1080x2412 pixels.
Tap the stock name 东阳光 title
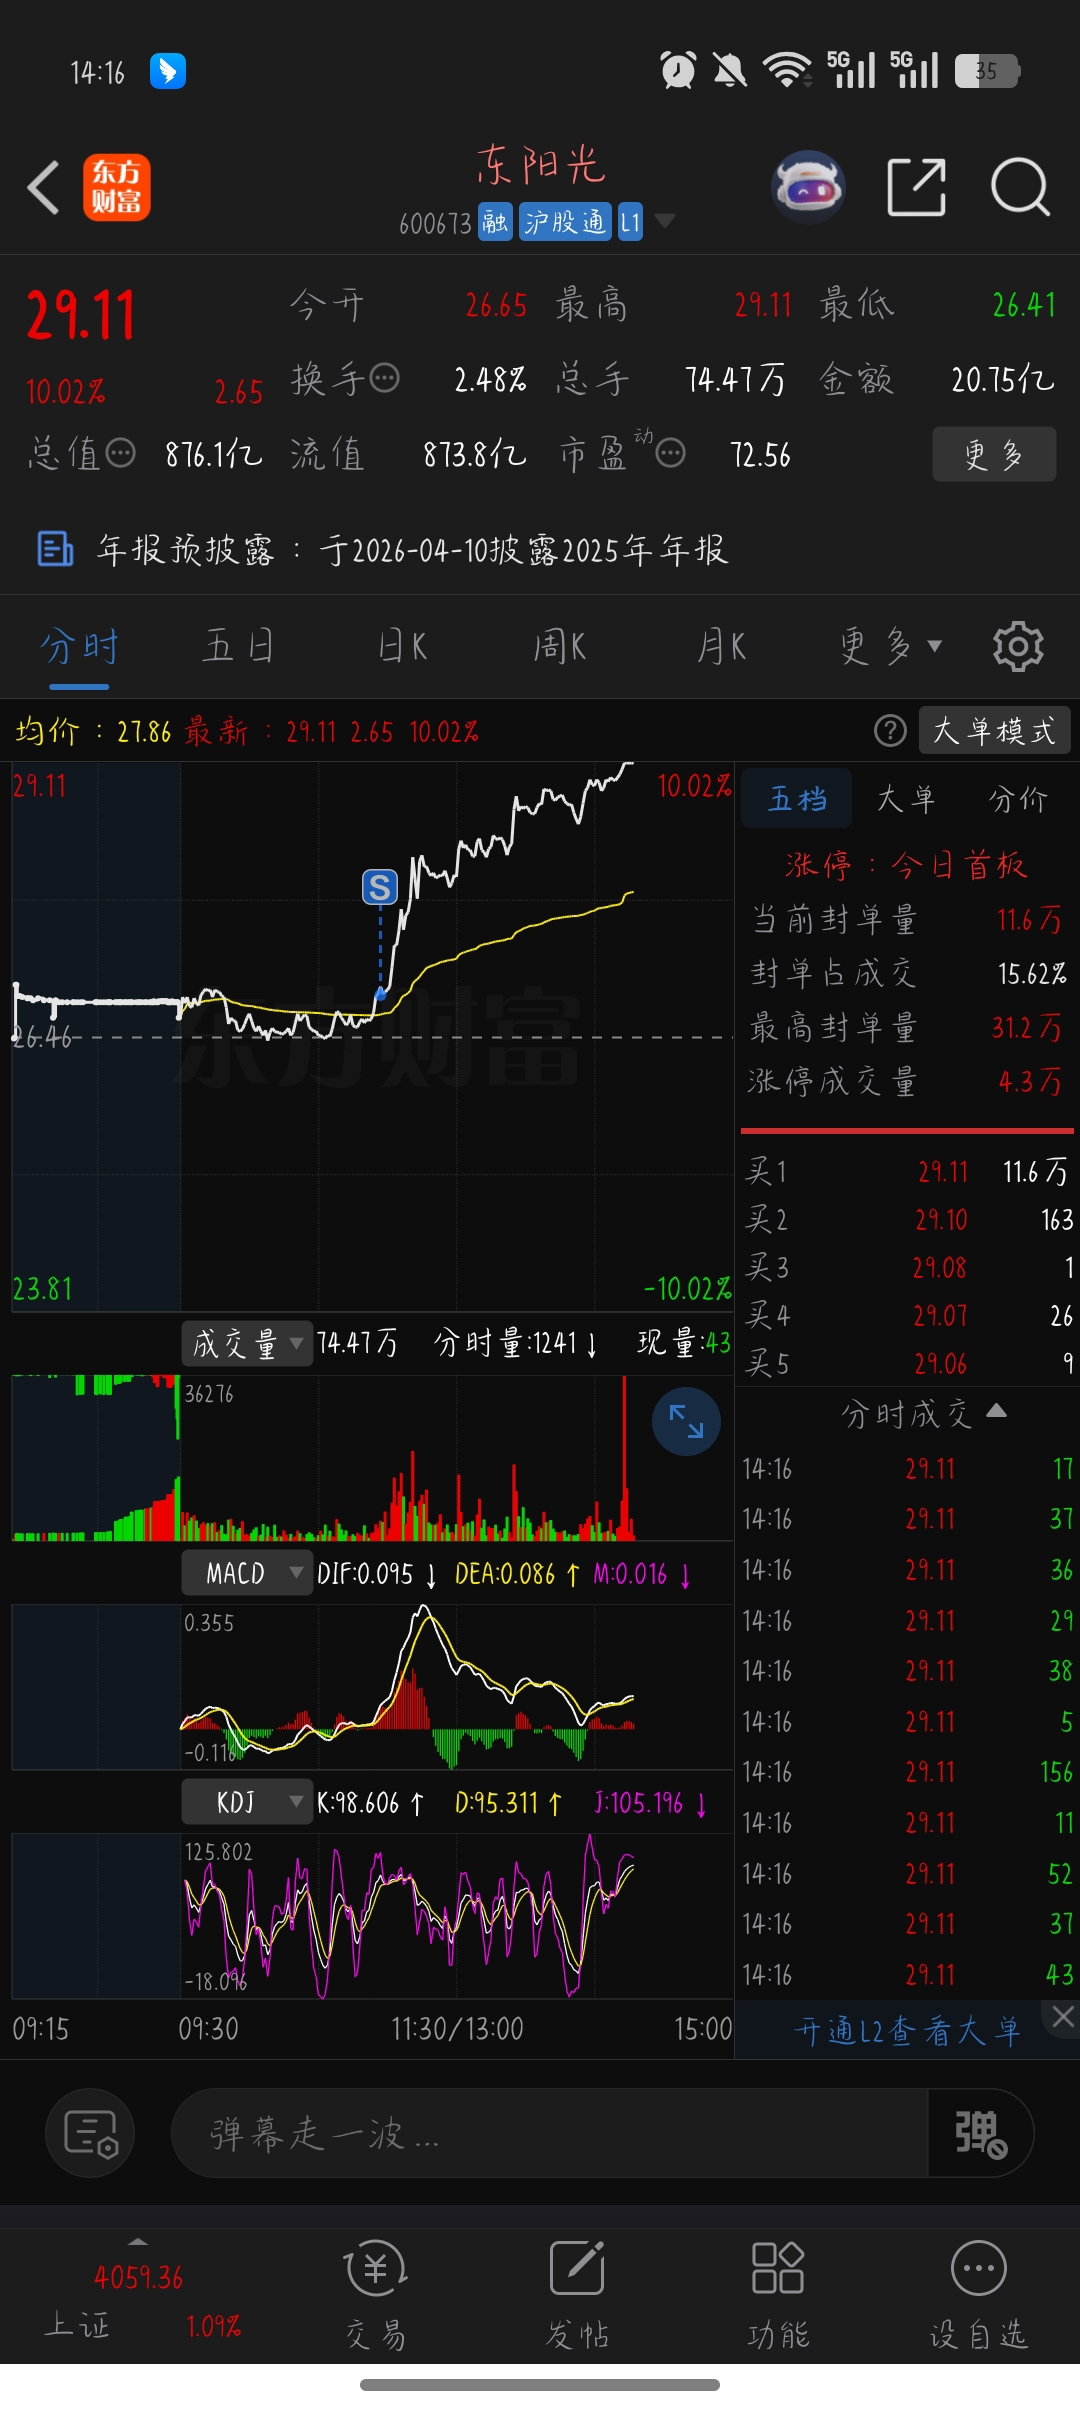(x=541, y=166)
